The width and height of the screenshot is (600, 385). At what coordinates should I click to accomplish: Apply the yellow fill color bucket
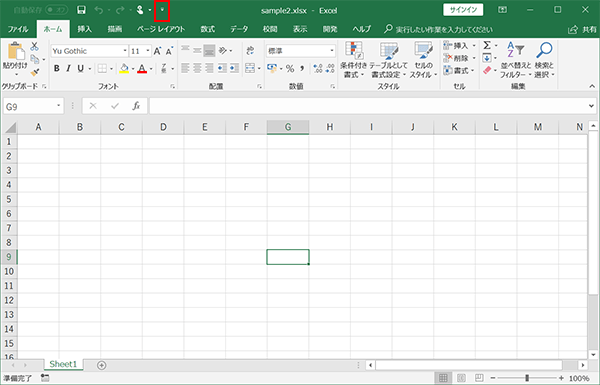(x=124, y=69)
